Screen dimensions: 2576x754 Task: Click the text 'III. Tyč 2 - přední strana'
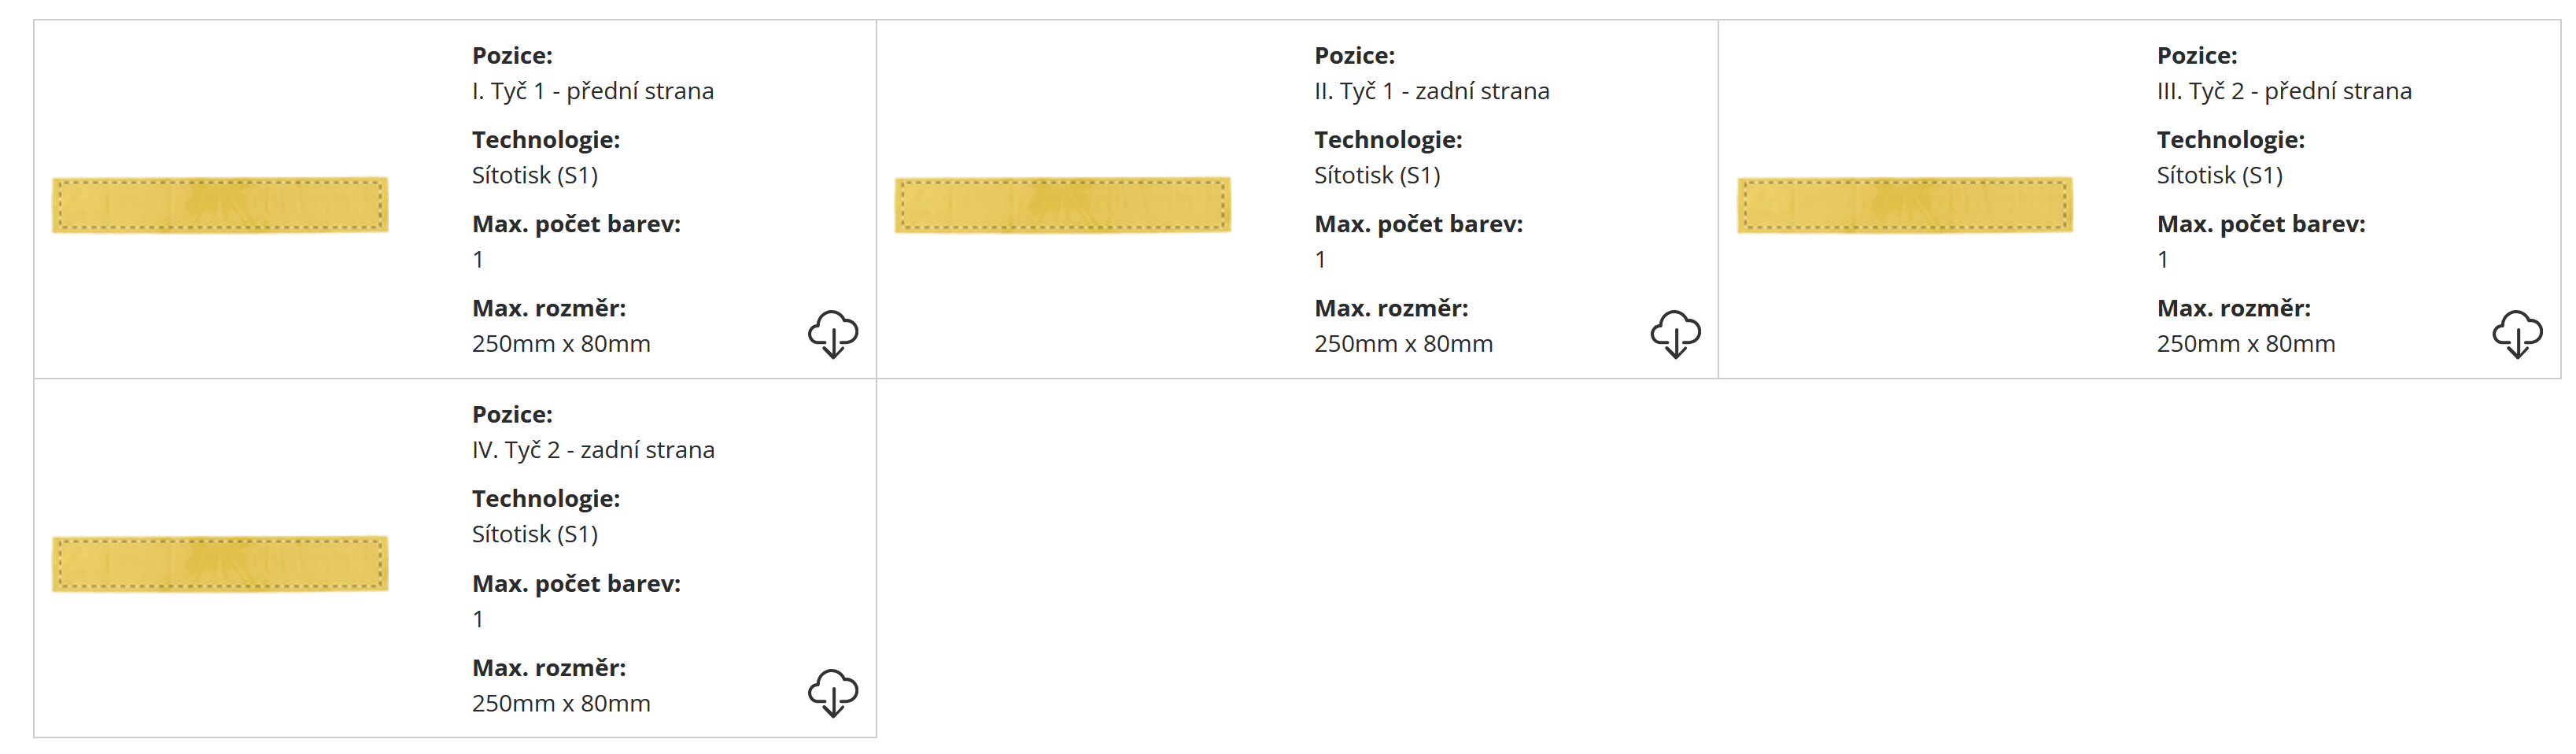point(2283,91)
